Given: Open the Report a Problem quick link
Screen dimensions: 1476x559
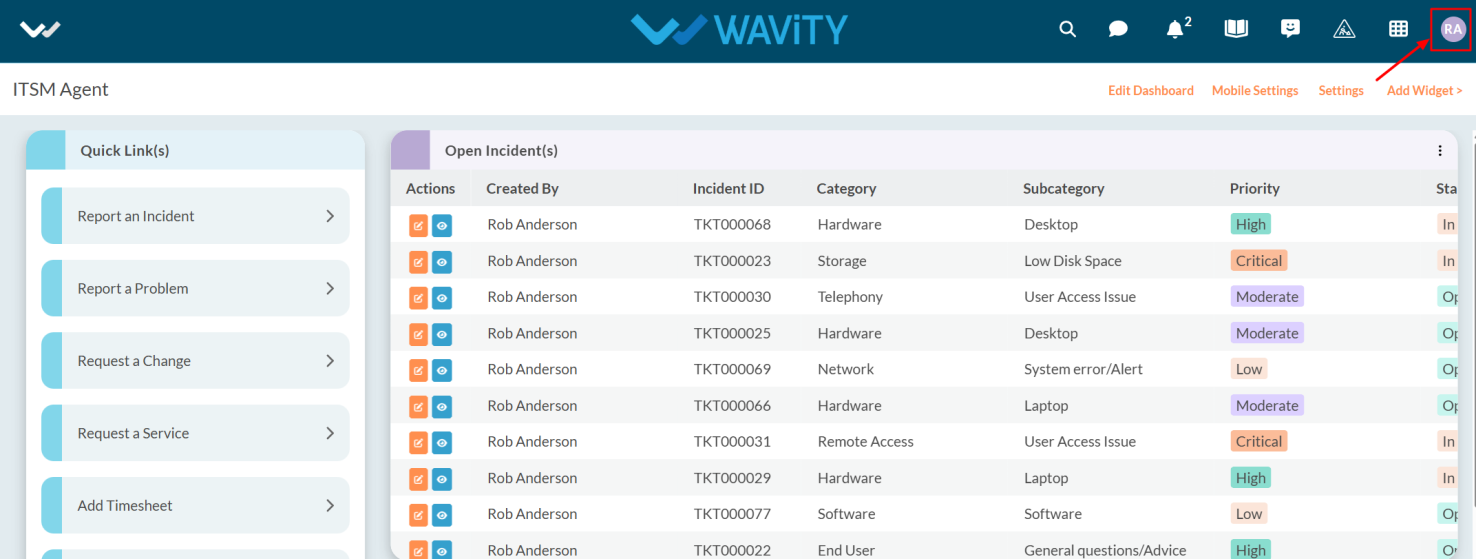Looking at the screenshot, I should (195, 288).
